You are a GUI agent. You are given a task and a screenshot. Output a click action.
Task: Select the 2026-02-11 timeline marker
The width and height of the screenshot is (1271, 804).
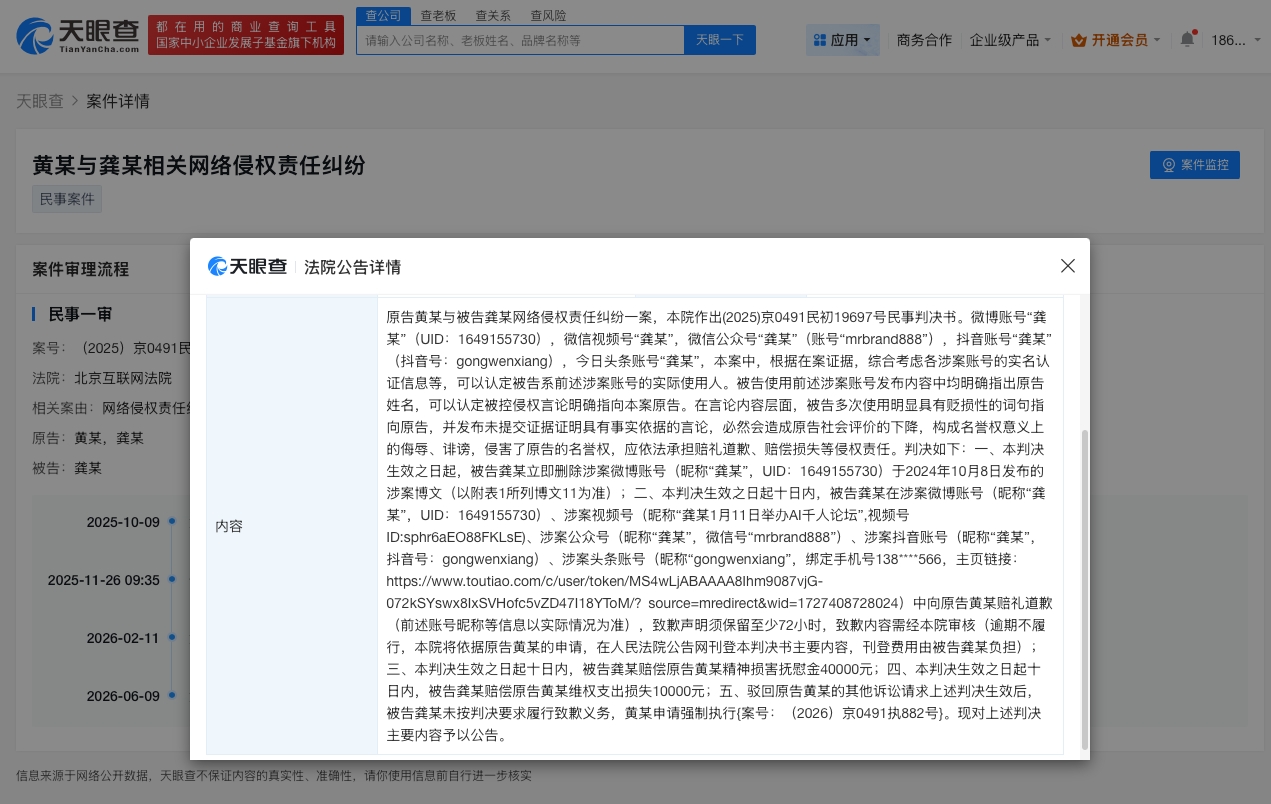point(172,638)
